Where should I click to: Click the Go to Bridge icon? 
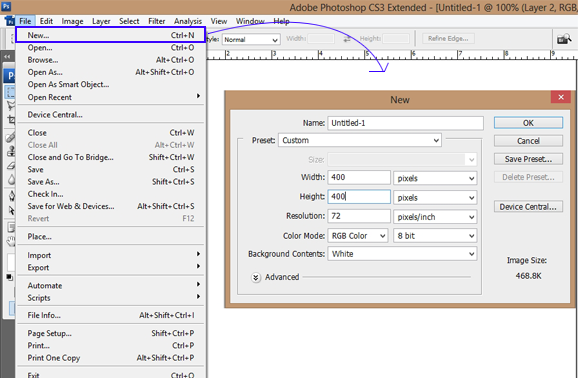(x=564, y=39)
